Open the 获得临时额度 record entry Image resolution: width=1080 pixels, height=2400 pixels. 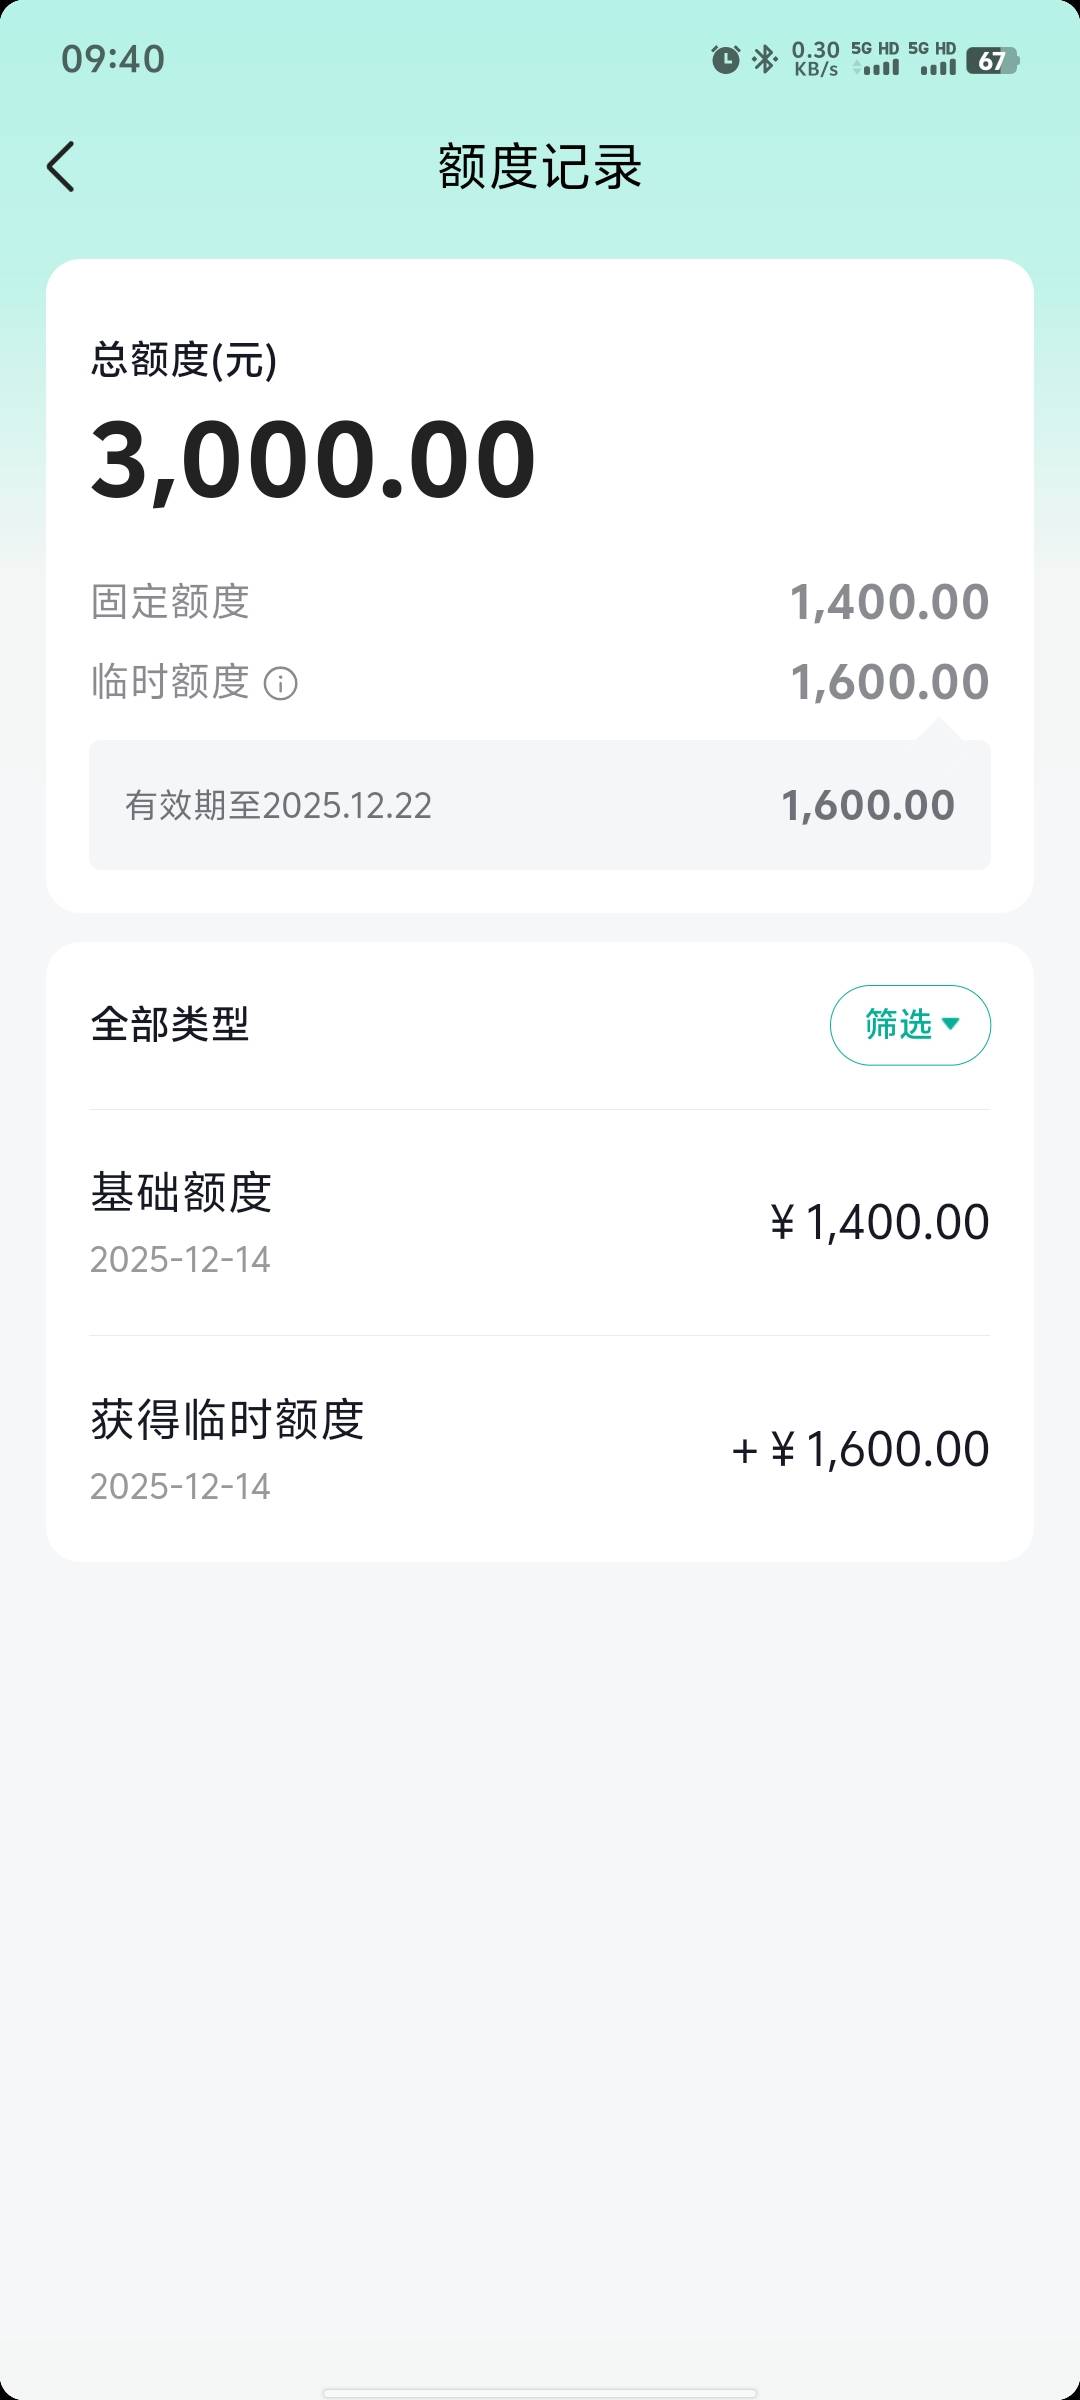[540, 1449]
